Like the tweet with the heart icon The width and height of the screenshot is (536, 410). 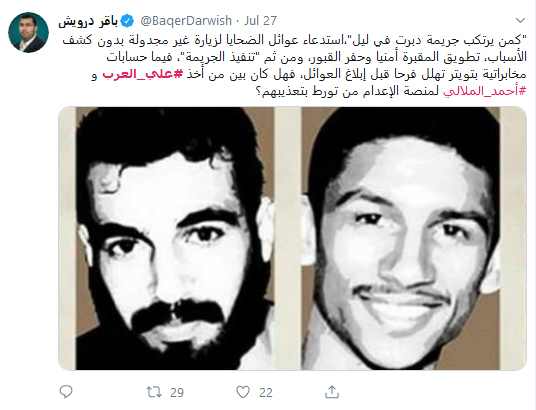coord(243,392)
